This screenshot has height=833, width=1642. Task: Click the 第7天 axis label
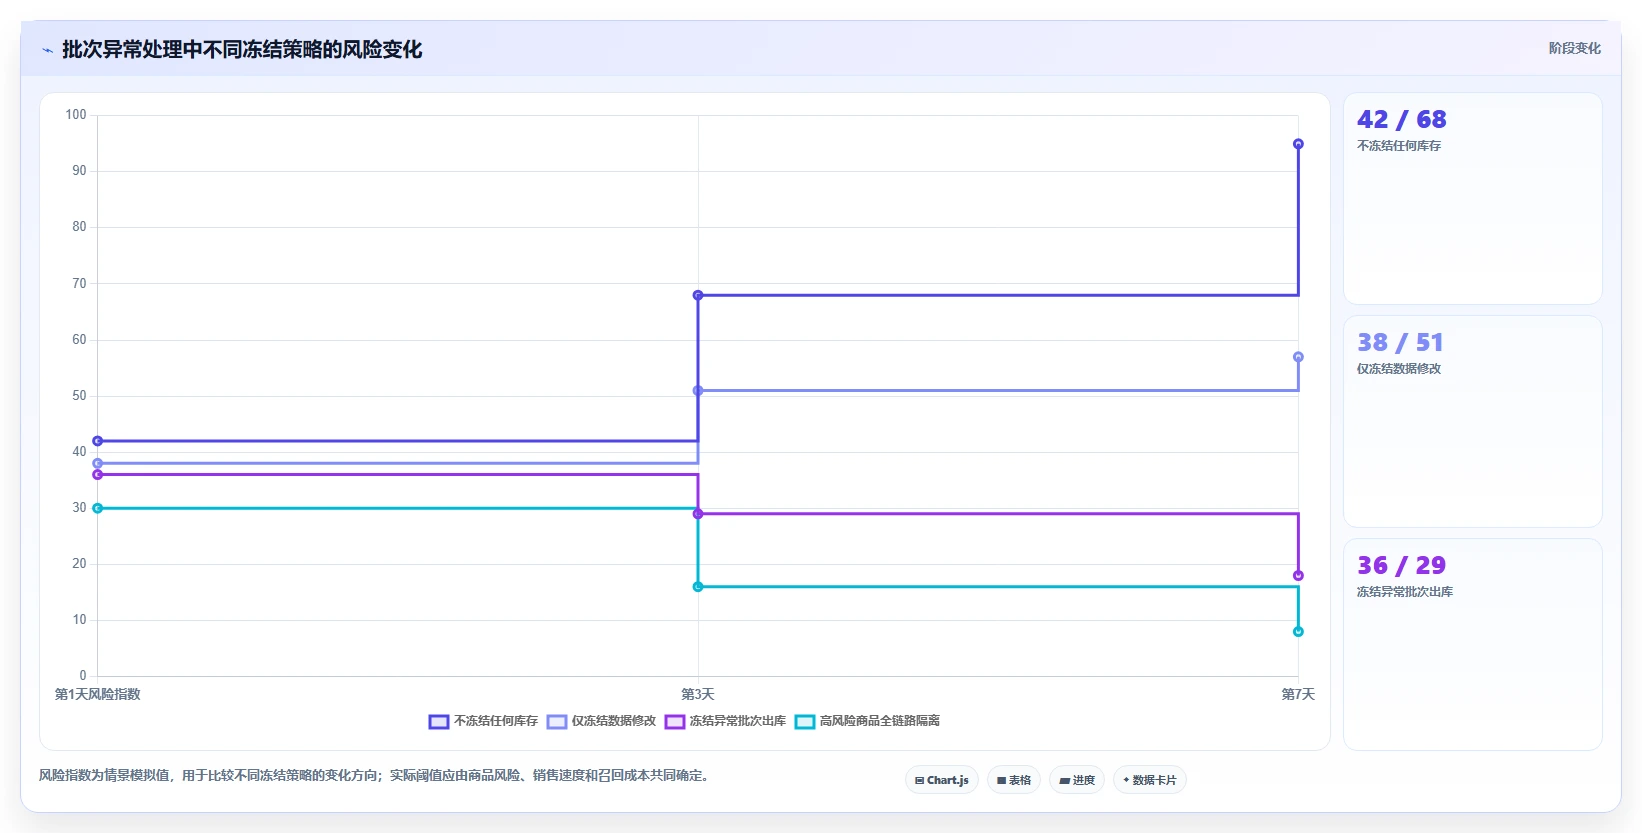click(1298, 694)
